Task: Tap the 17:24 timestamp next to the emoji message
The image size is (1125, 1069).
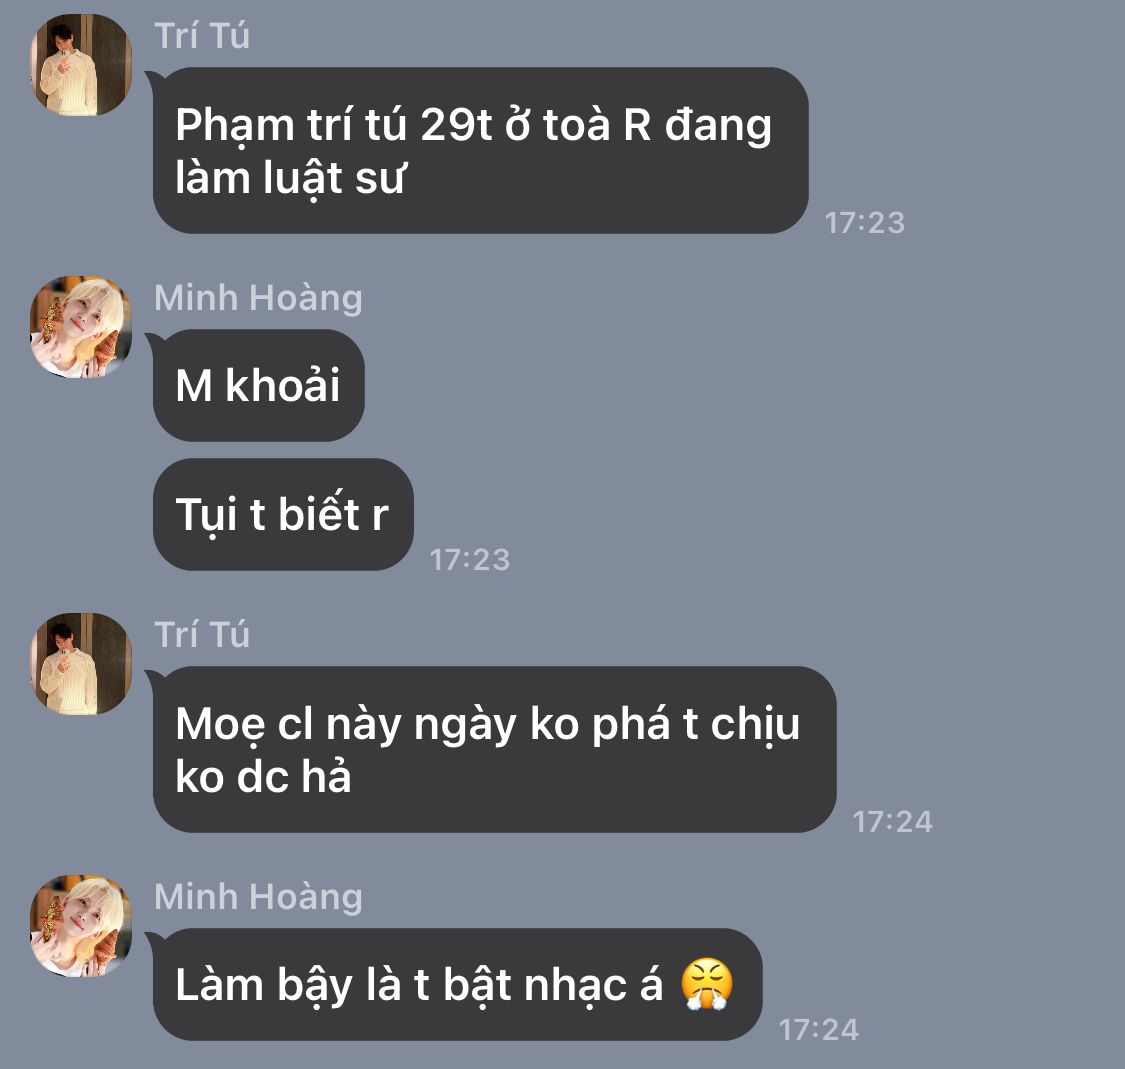Action: [x=819, y=1030]
